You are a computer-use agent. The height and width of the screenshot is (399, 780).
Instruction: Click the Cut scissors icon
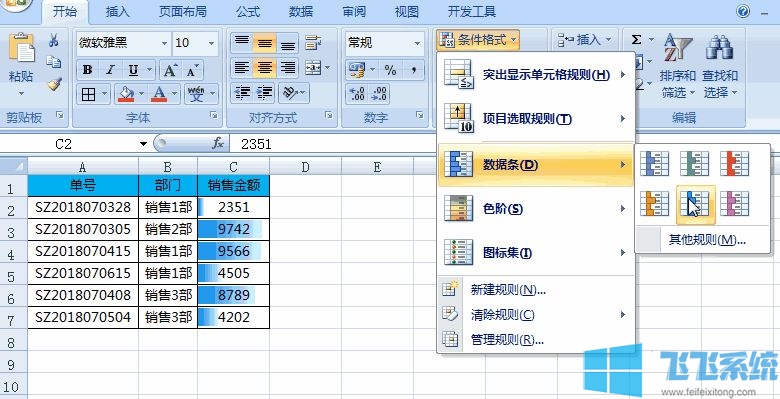[x=54, y=40]
